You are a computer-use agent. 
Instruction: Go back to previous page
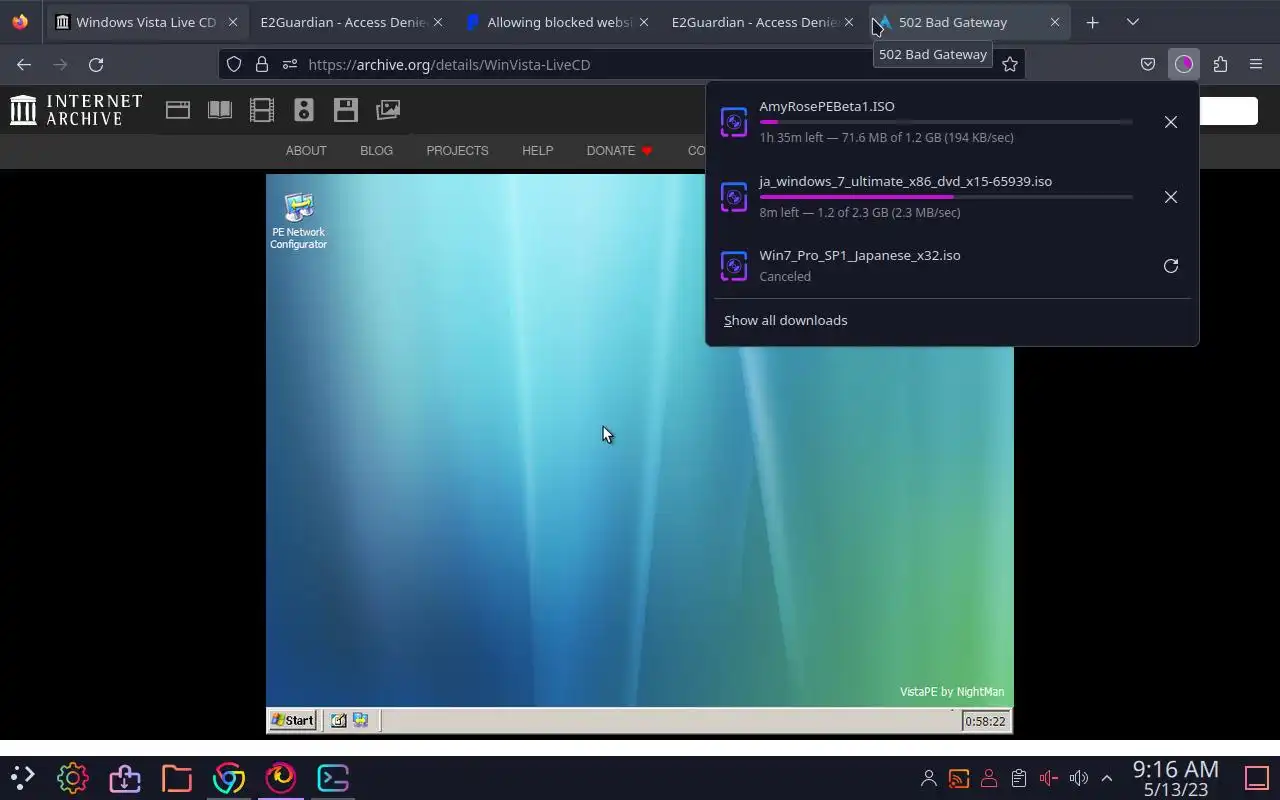click(x=24, y=64)
